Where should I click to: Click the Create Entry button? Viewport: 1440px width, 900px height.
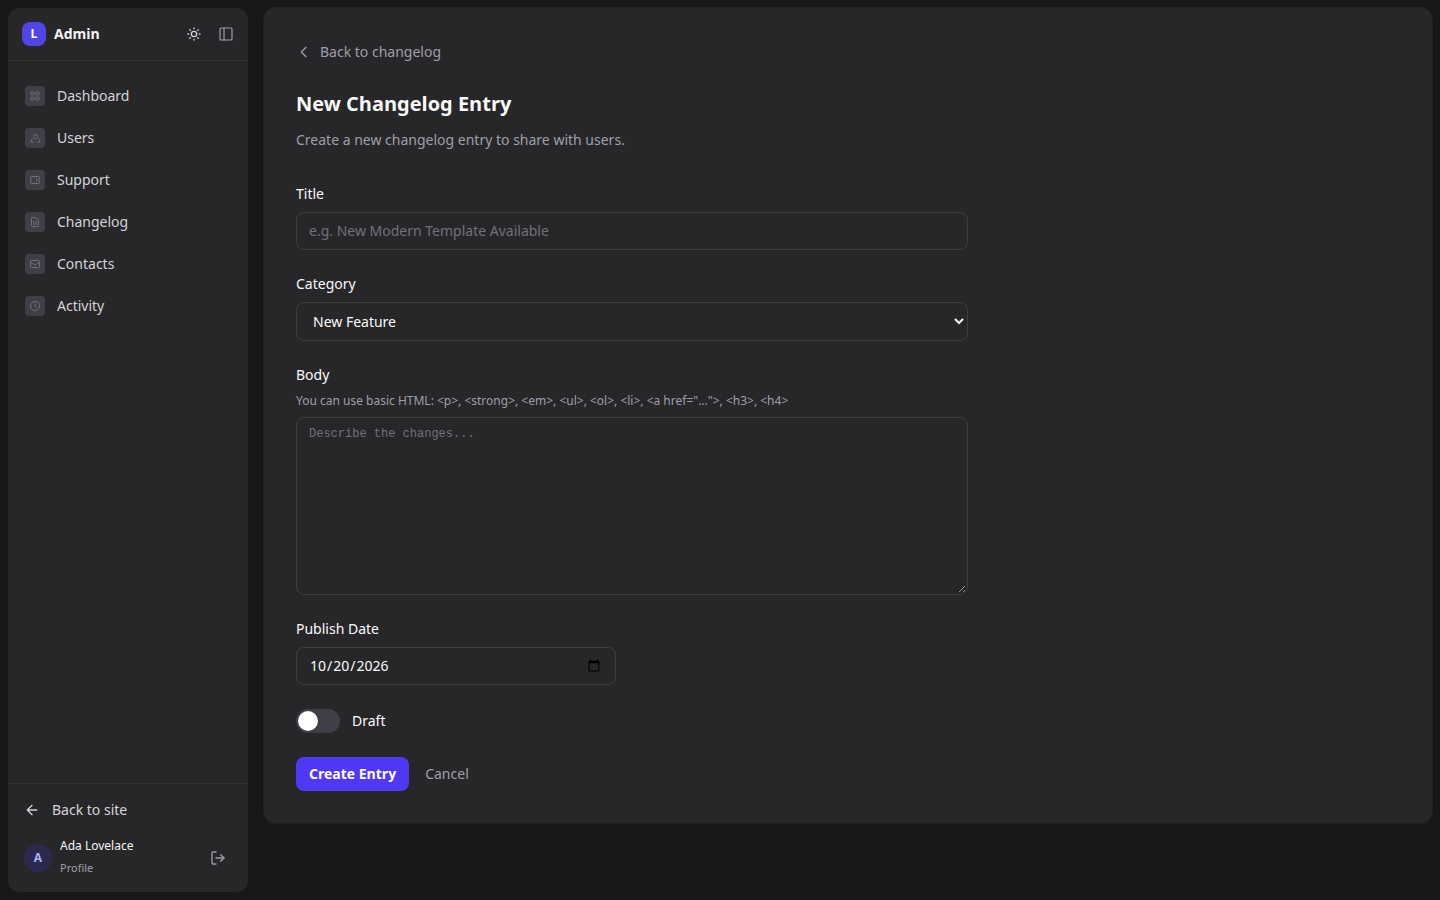click(x=352, y=774)
